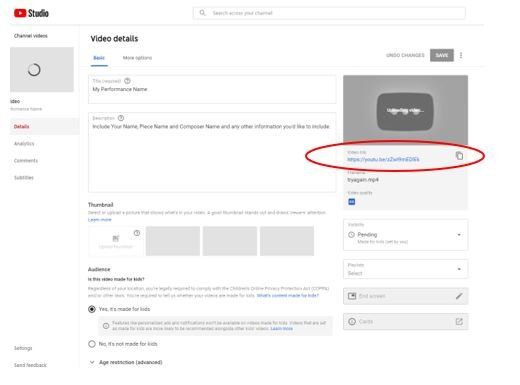Switch to the More options tab
This screenshot has height=385, width=520.
(137, 58)
